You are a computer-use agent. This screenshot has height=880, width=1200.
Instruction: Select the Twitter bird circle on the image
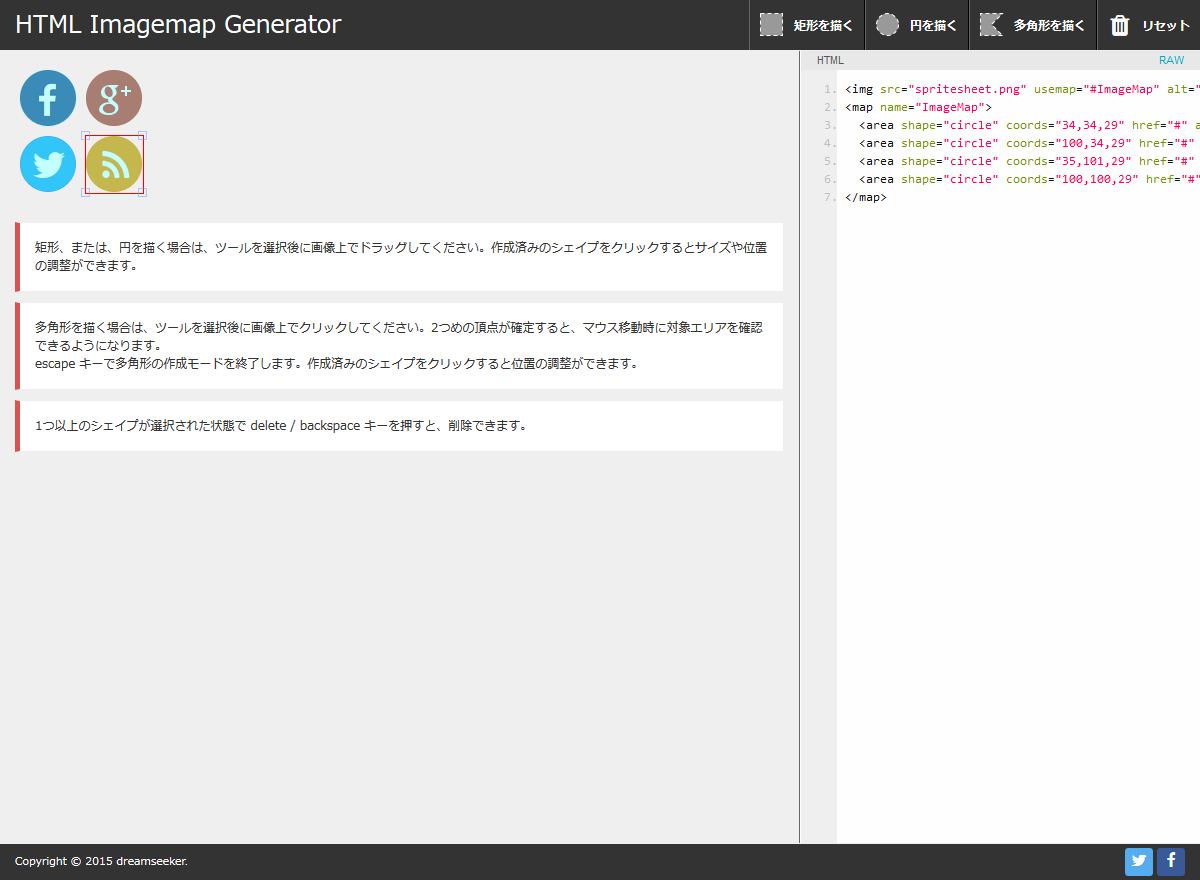point(48,164)
